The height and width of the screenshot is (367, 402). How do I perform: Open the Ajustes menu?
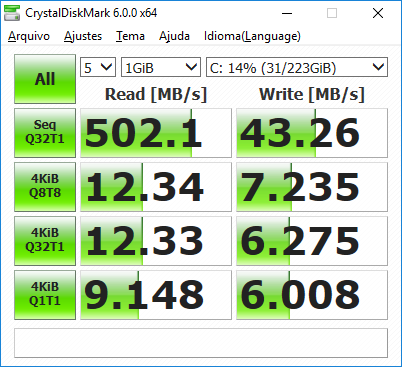(83, 36)
